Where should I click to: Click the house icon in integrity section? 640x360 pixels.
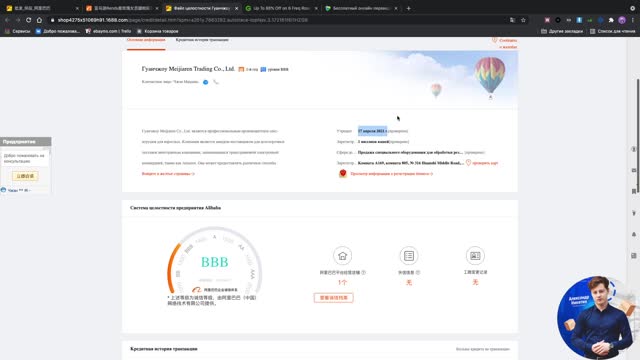click(342, 256)
